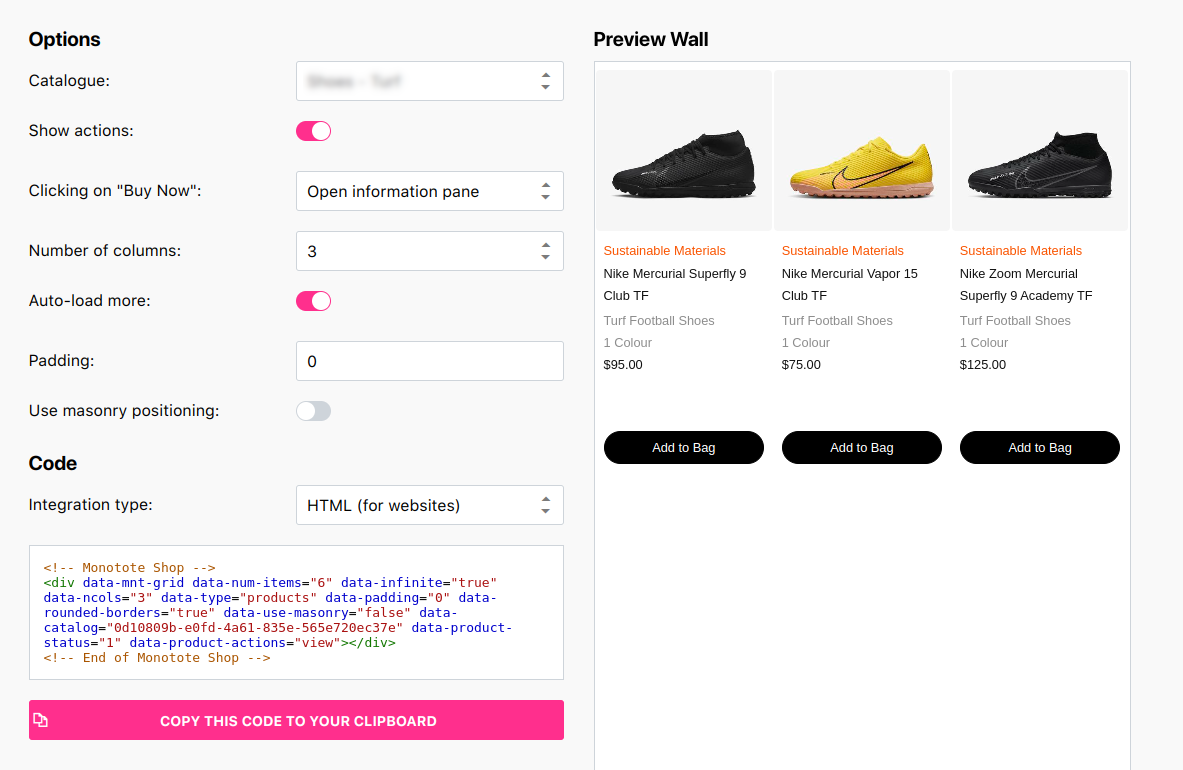
Task: Add Nike Mercurial Superfly 9 Club to bag
Action: 684,447
